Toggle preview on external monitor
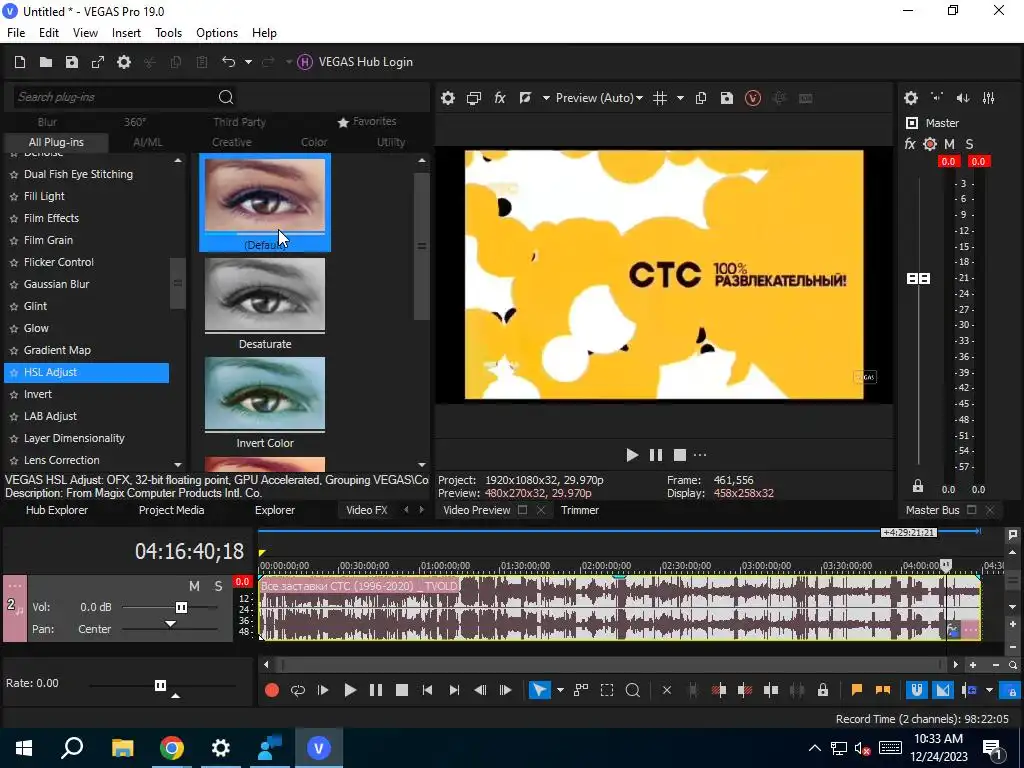The width and height of the screenshot is (1024, 768). (473, 98)
